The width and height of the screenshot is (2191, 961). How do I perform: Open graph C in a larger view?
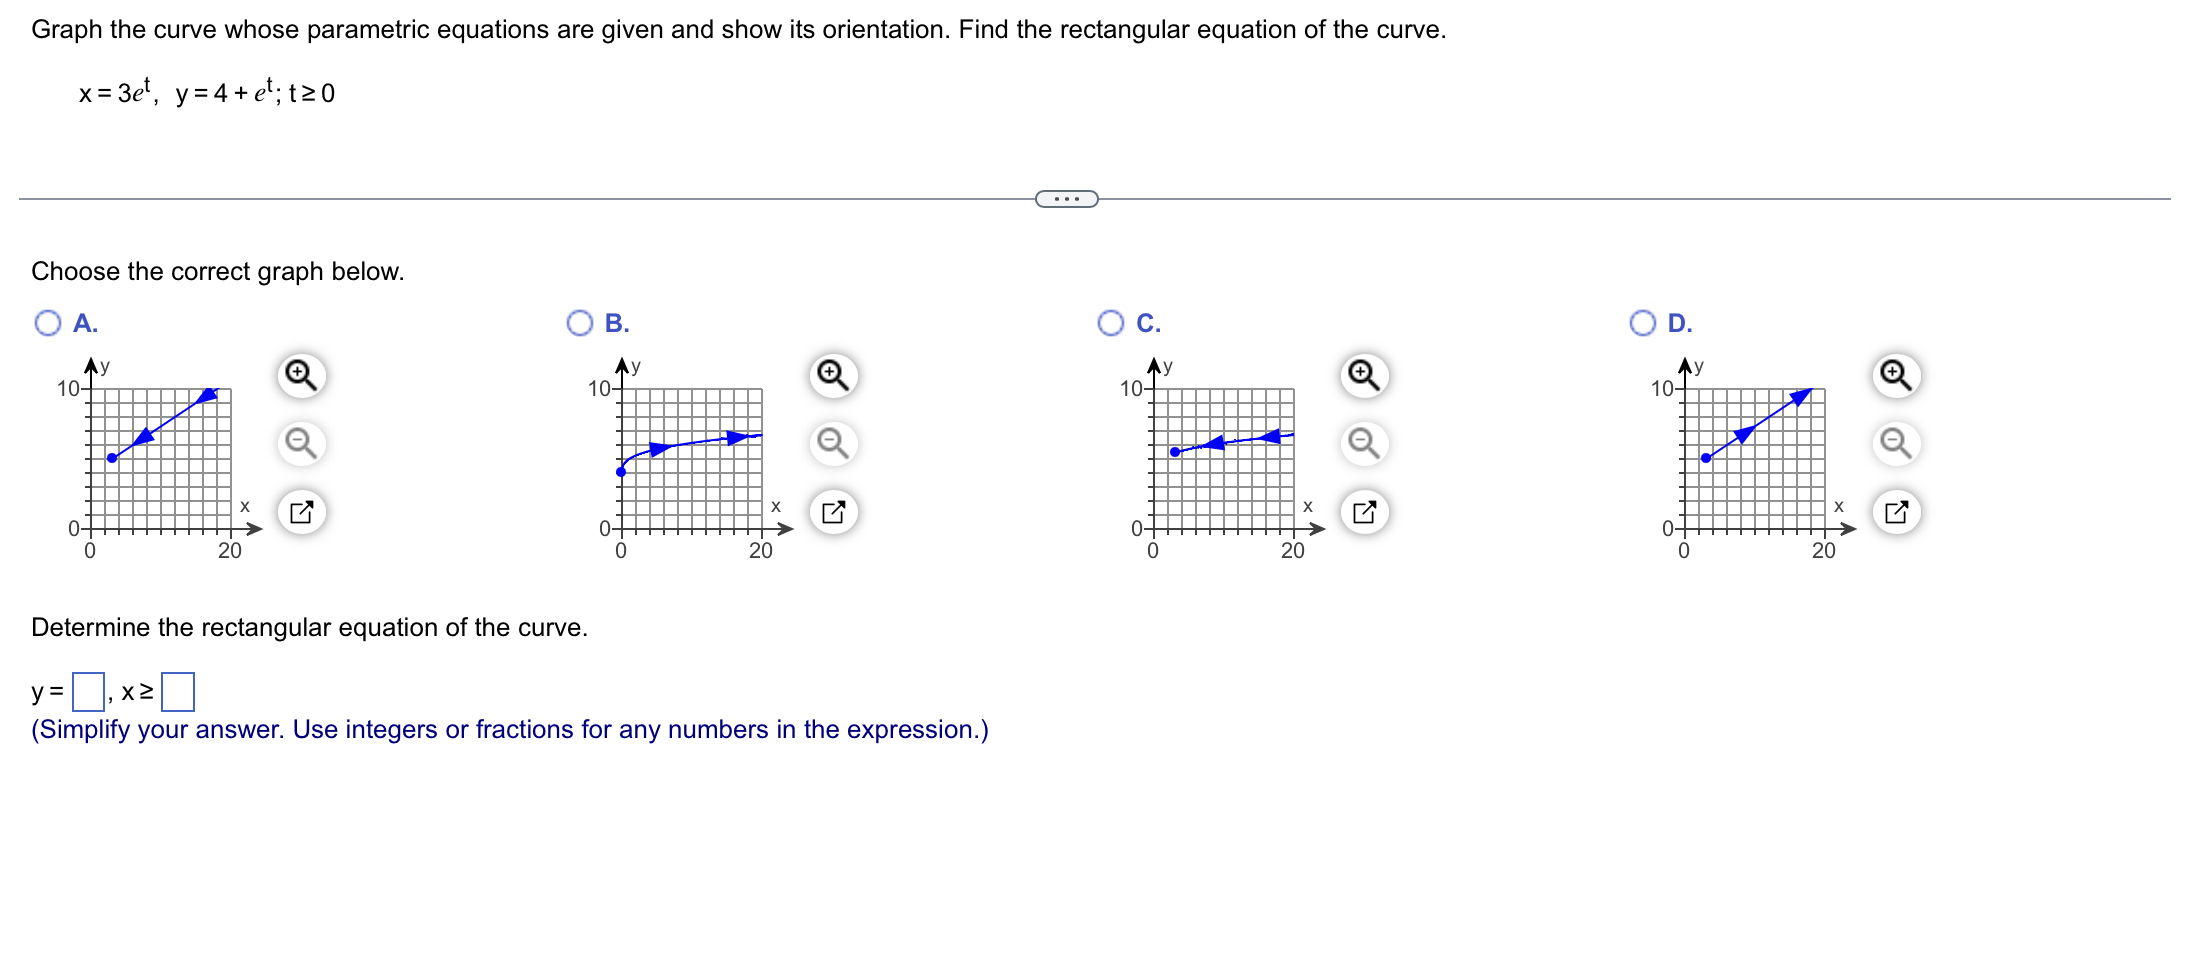coord(1362,512)
